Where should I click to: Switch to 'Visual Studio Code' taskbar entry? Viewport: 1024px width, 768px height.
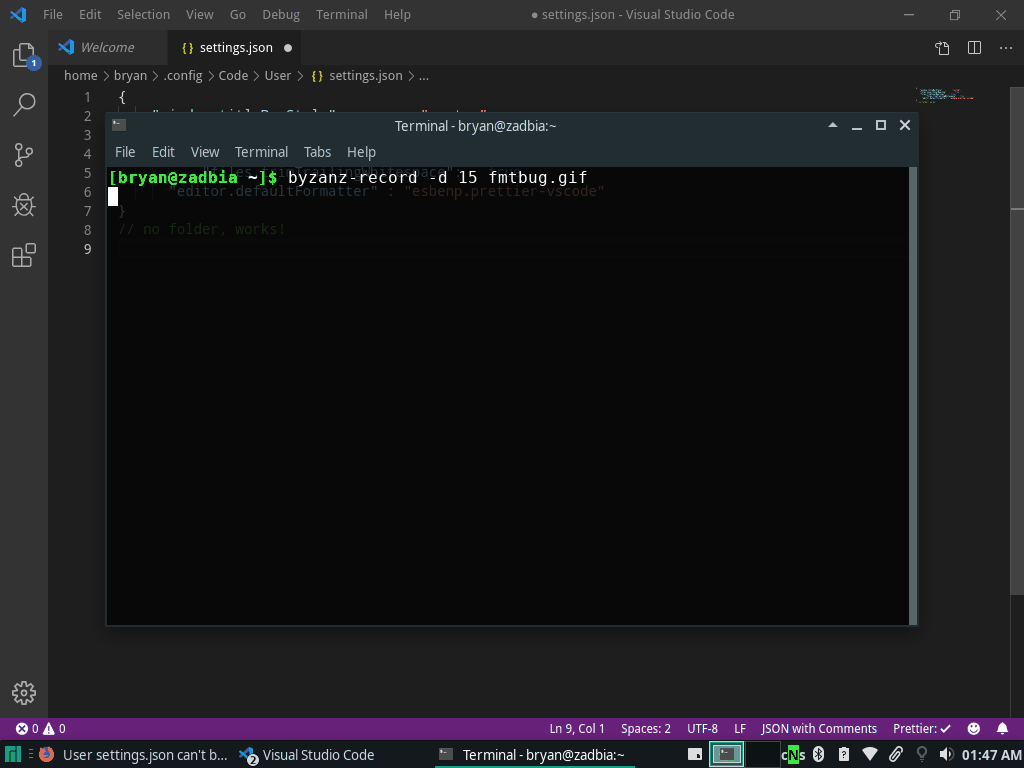[307, 755]
